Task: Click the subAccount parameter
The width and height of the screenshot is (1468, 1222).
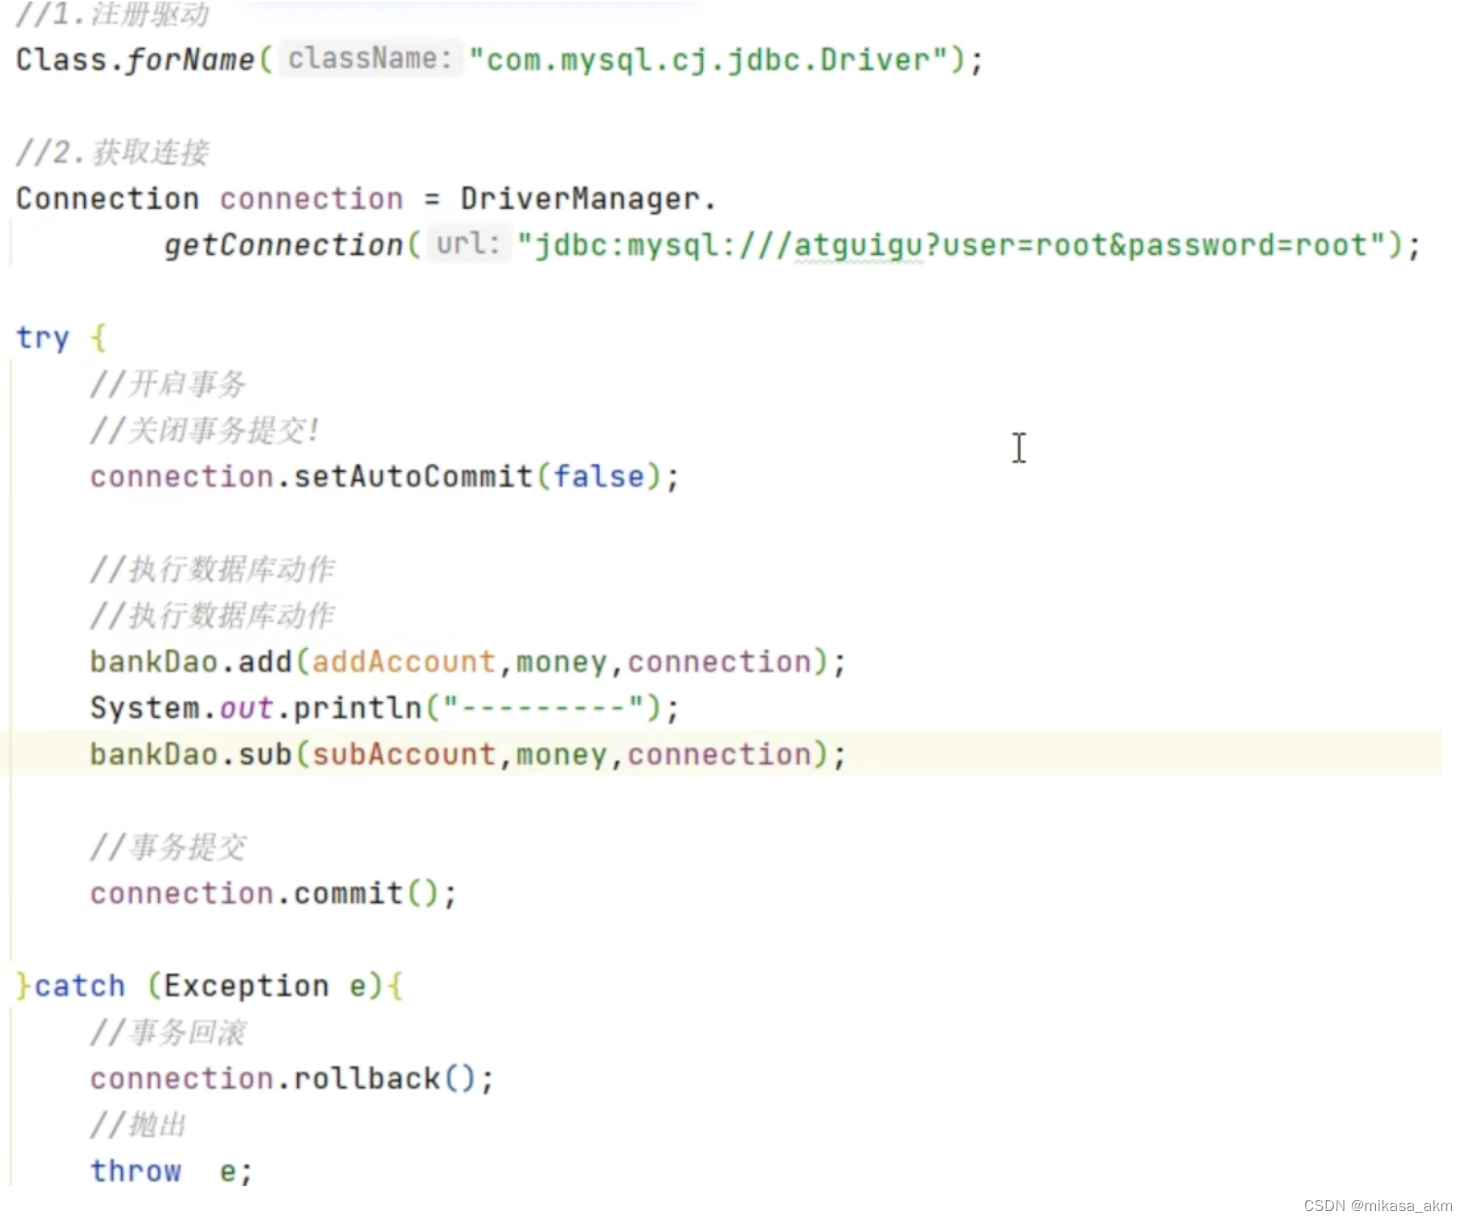Action: pyautogui.click(x=404, y=755)
